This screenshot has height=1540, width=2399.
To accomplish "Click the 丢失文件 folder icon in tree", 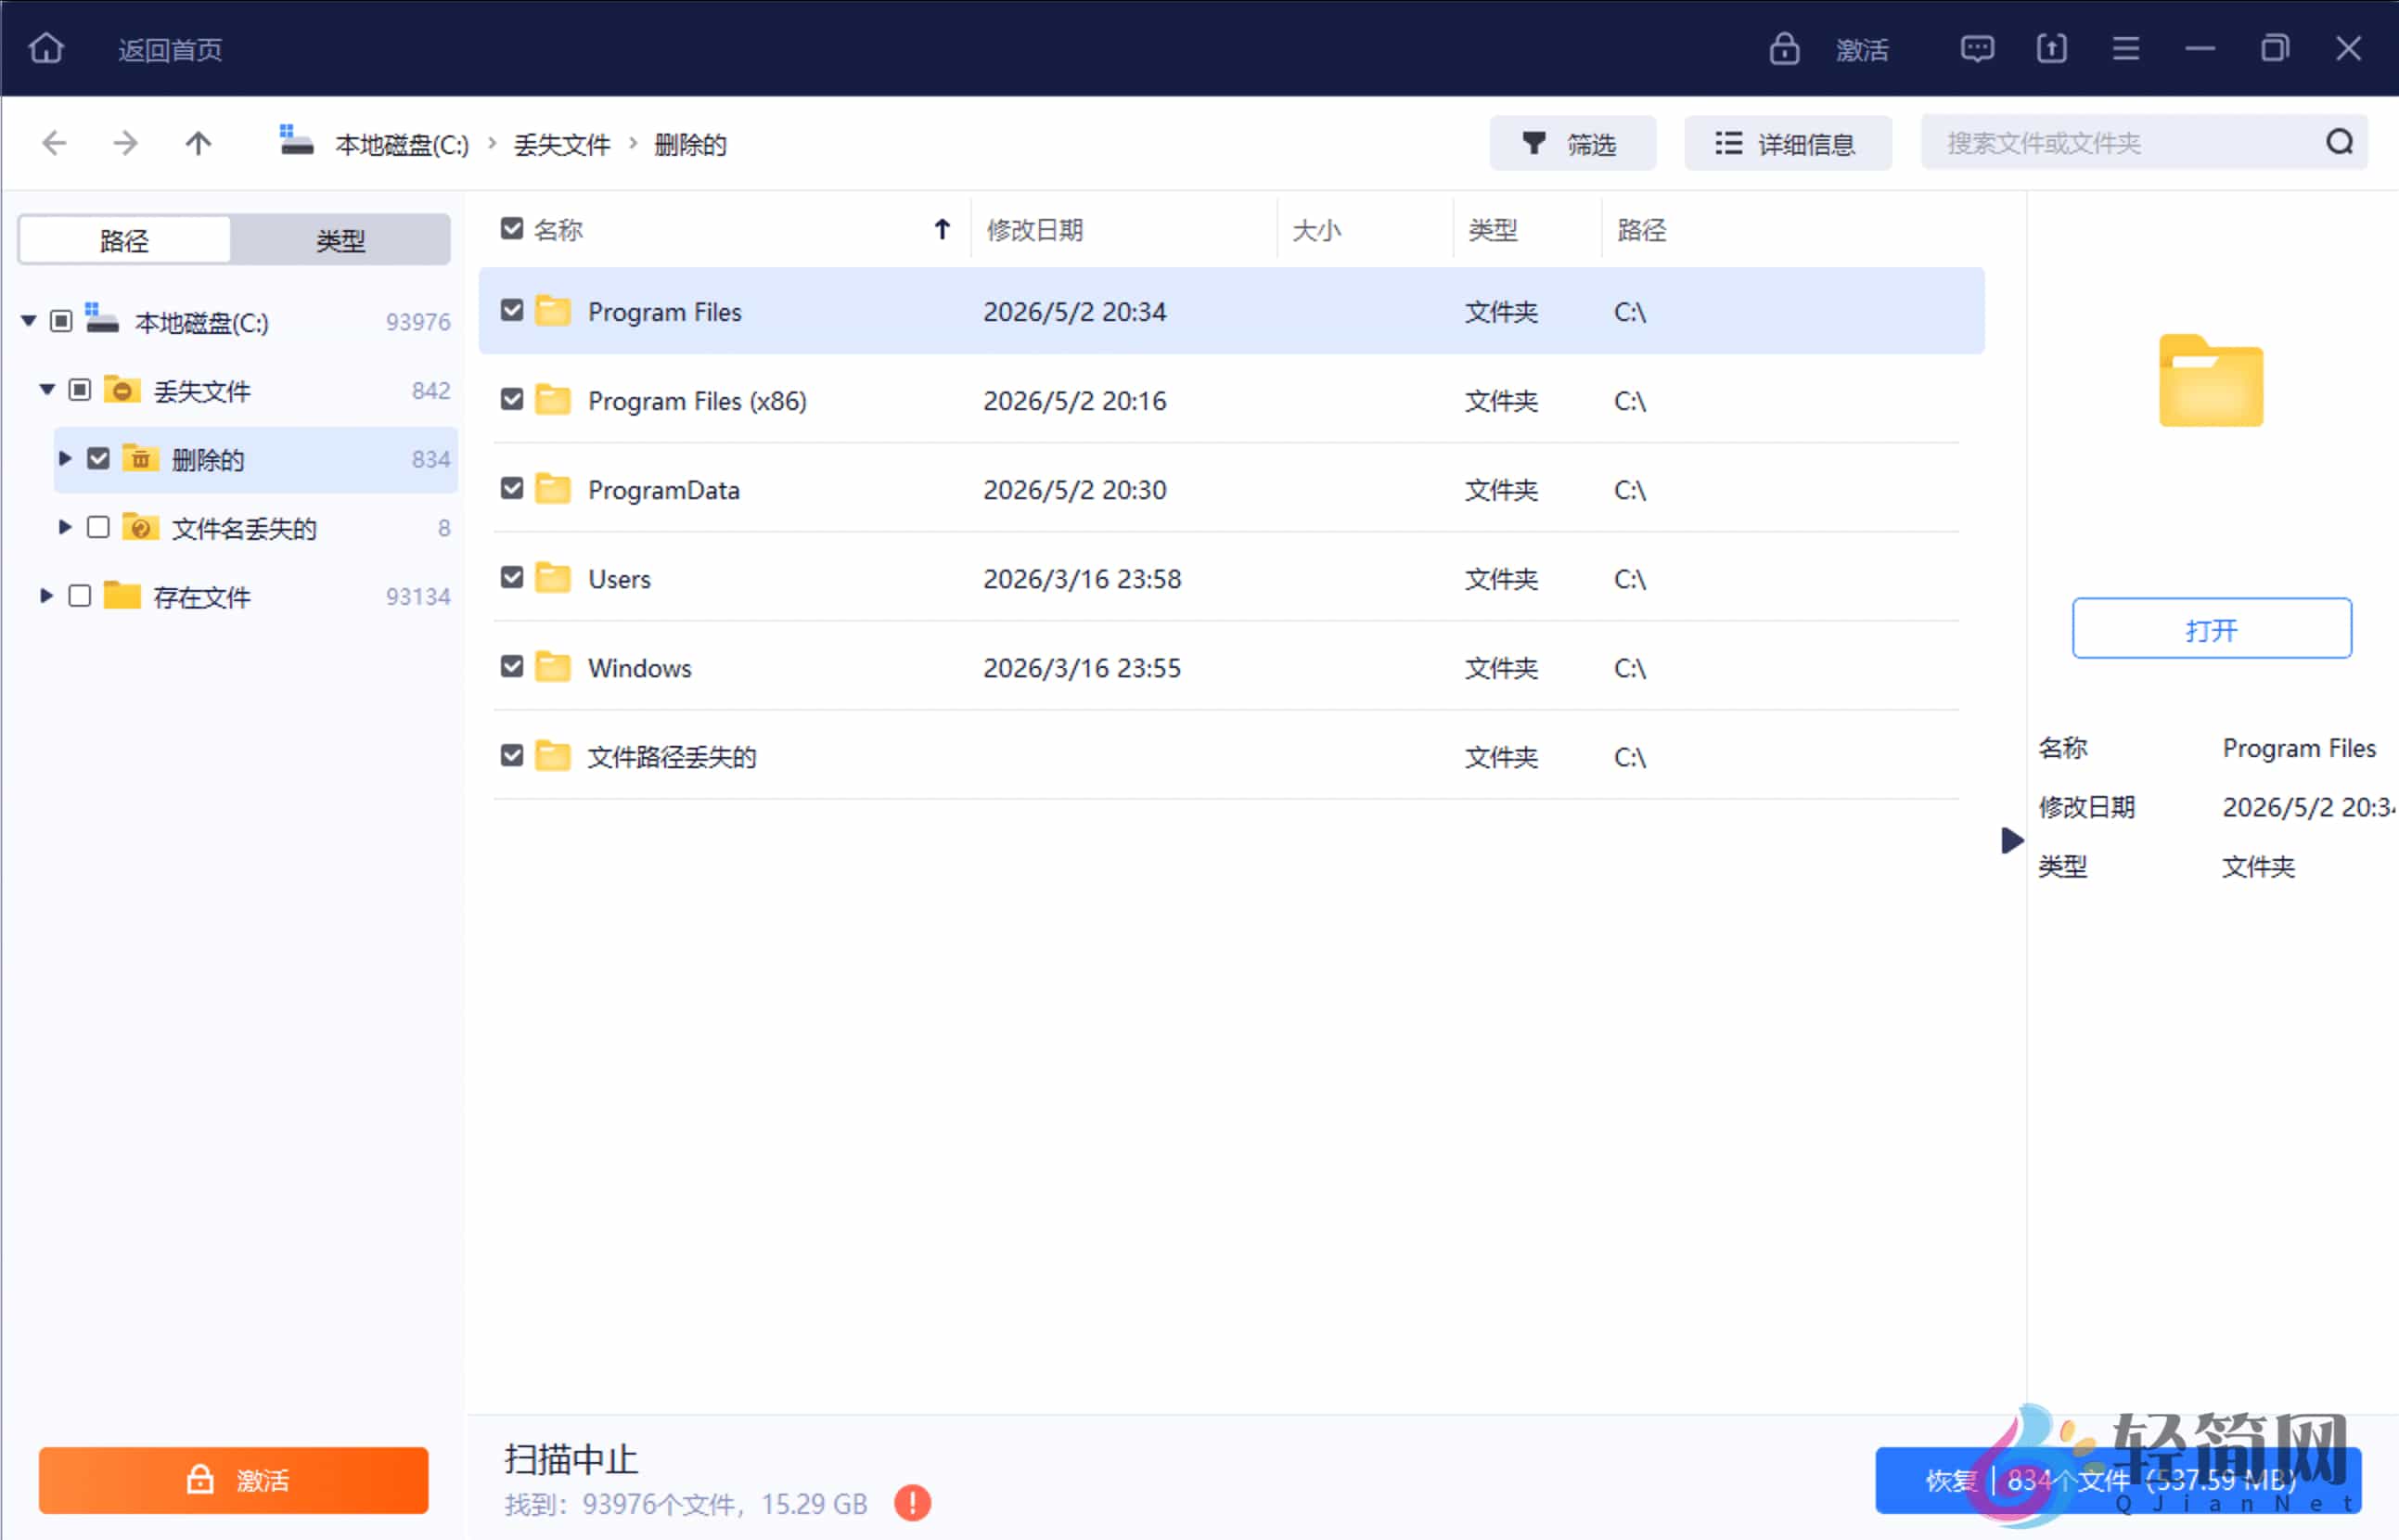I will point(122,389).
